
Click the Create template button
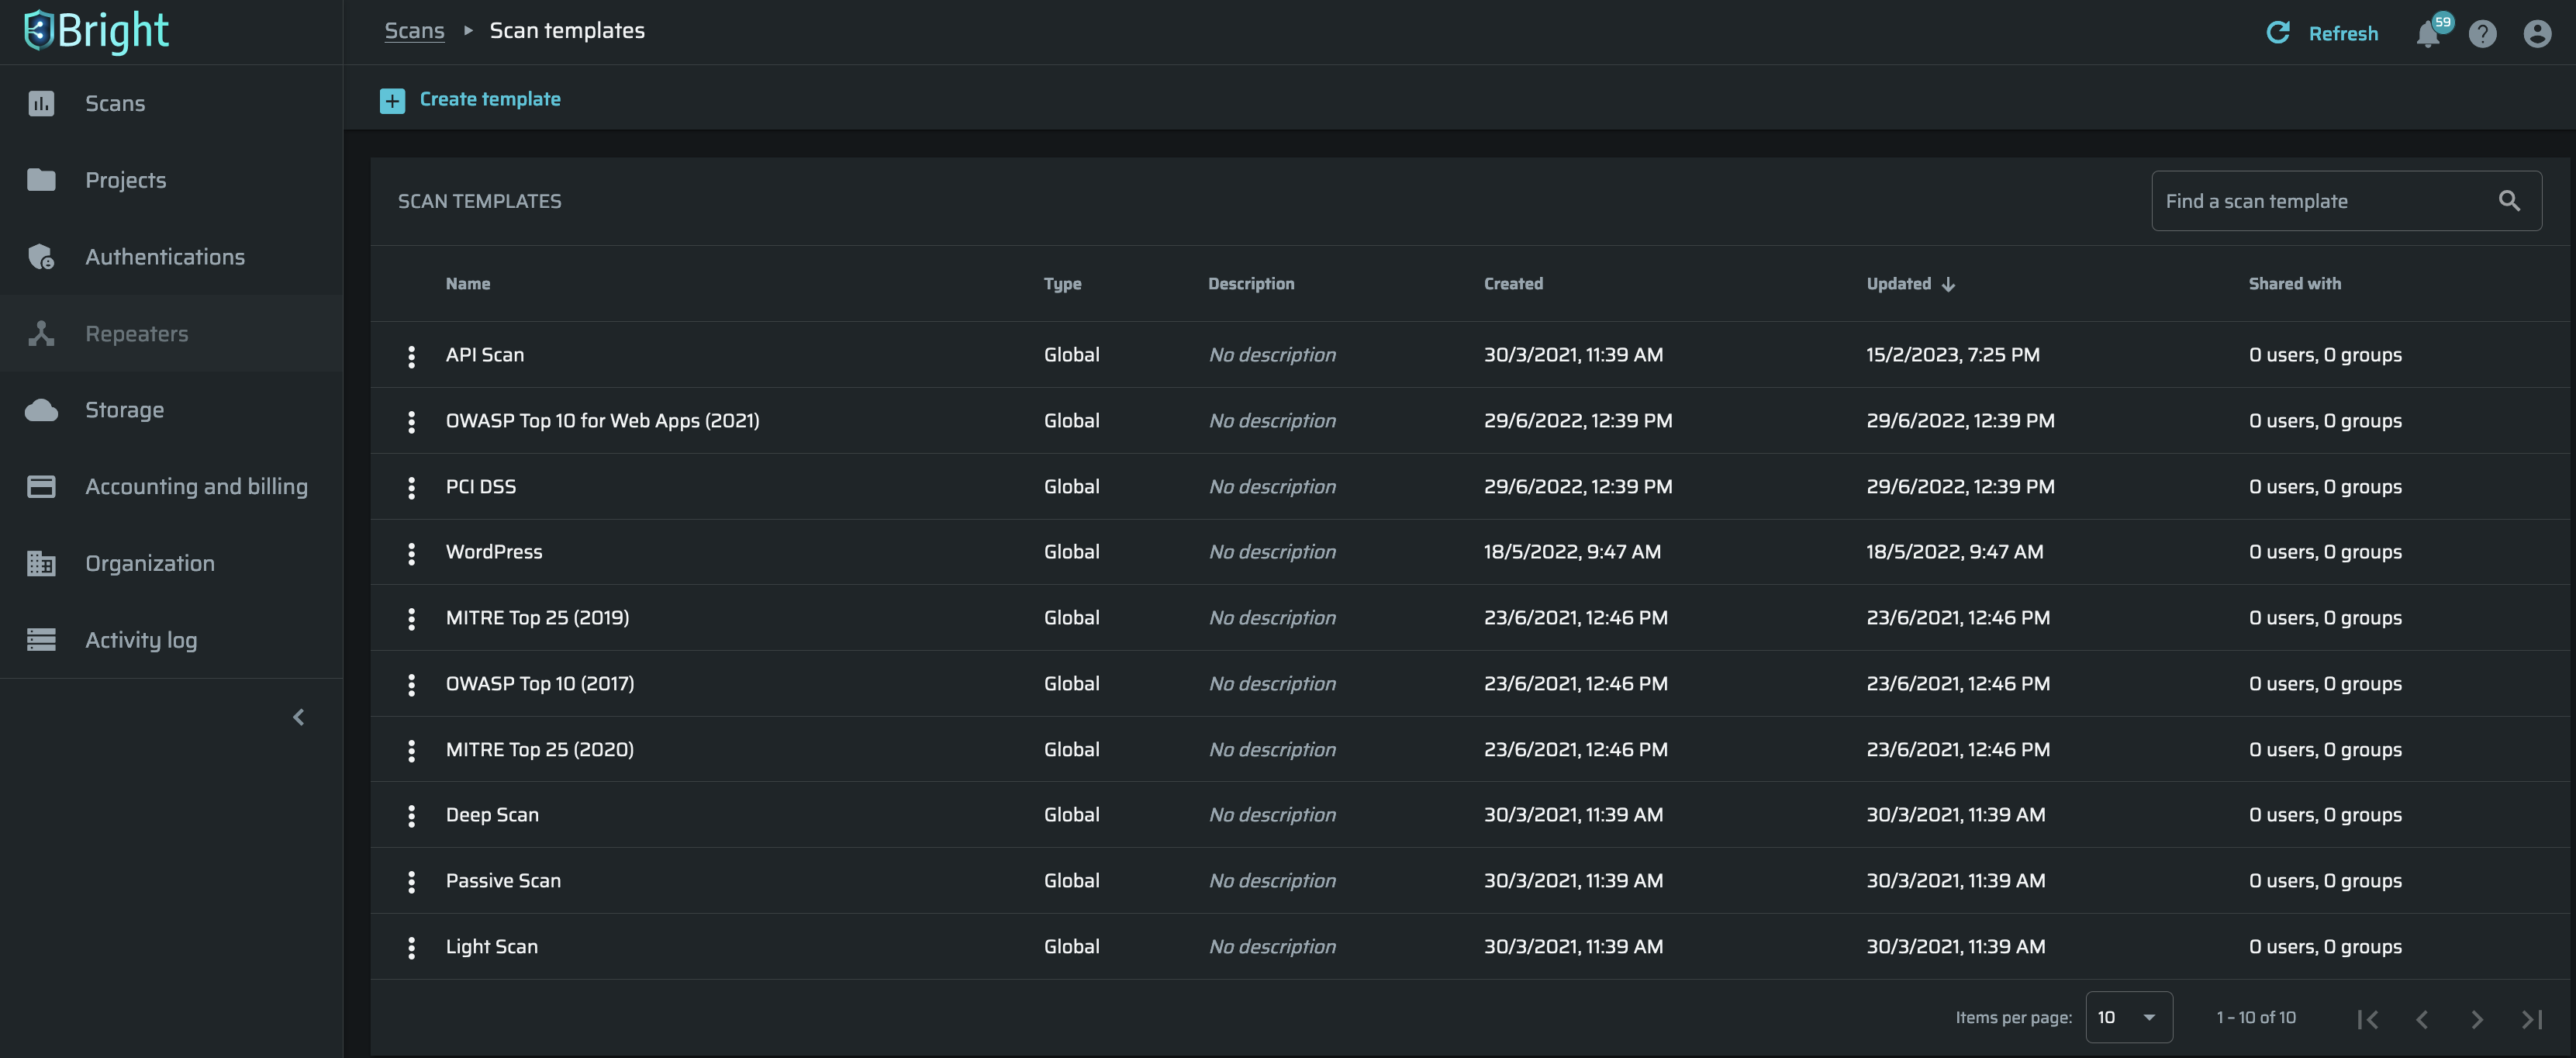coord(489,99)
